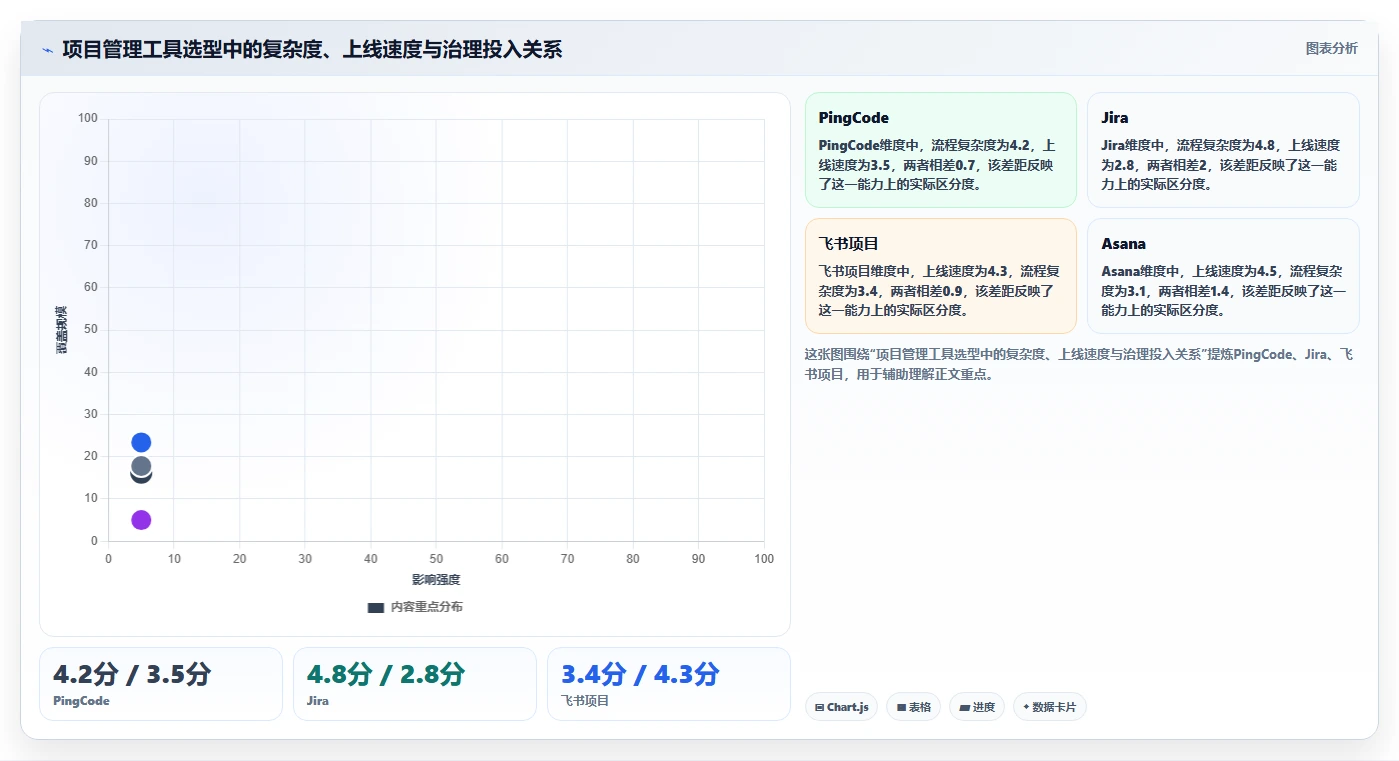Viewport: 1399px width, 761px height.
Task: Click the 数据卡片 chip
Action: tap(1050, 707)
